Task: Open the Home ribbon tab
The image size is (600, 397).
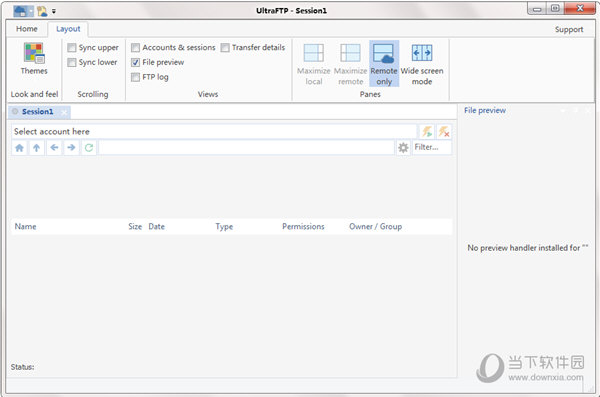Action: coord(27,29)
